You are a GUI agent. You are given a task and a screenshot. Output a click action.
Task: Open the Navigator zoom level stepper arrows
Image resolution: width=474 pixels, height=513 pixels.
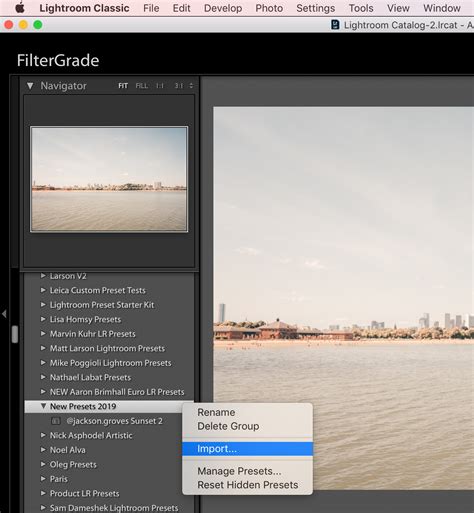tap(191, 86)
